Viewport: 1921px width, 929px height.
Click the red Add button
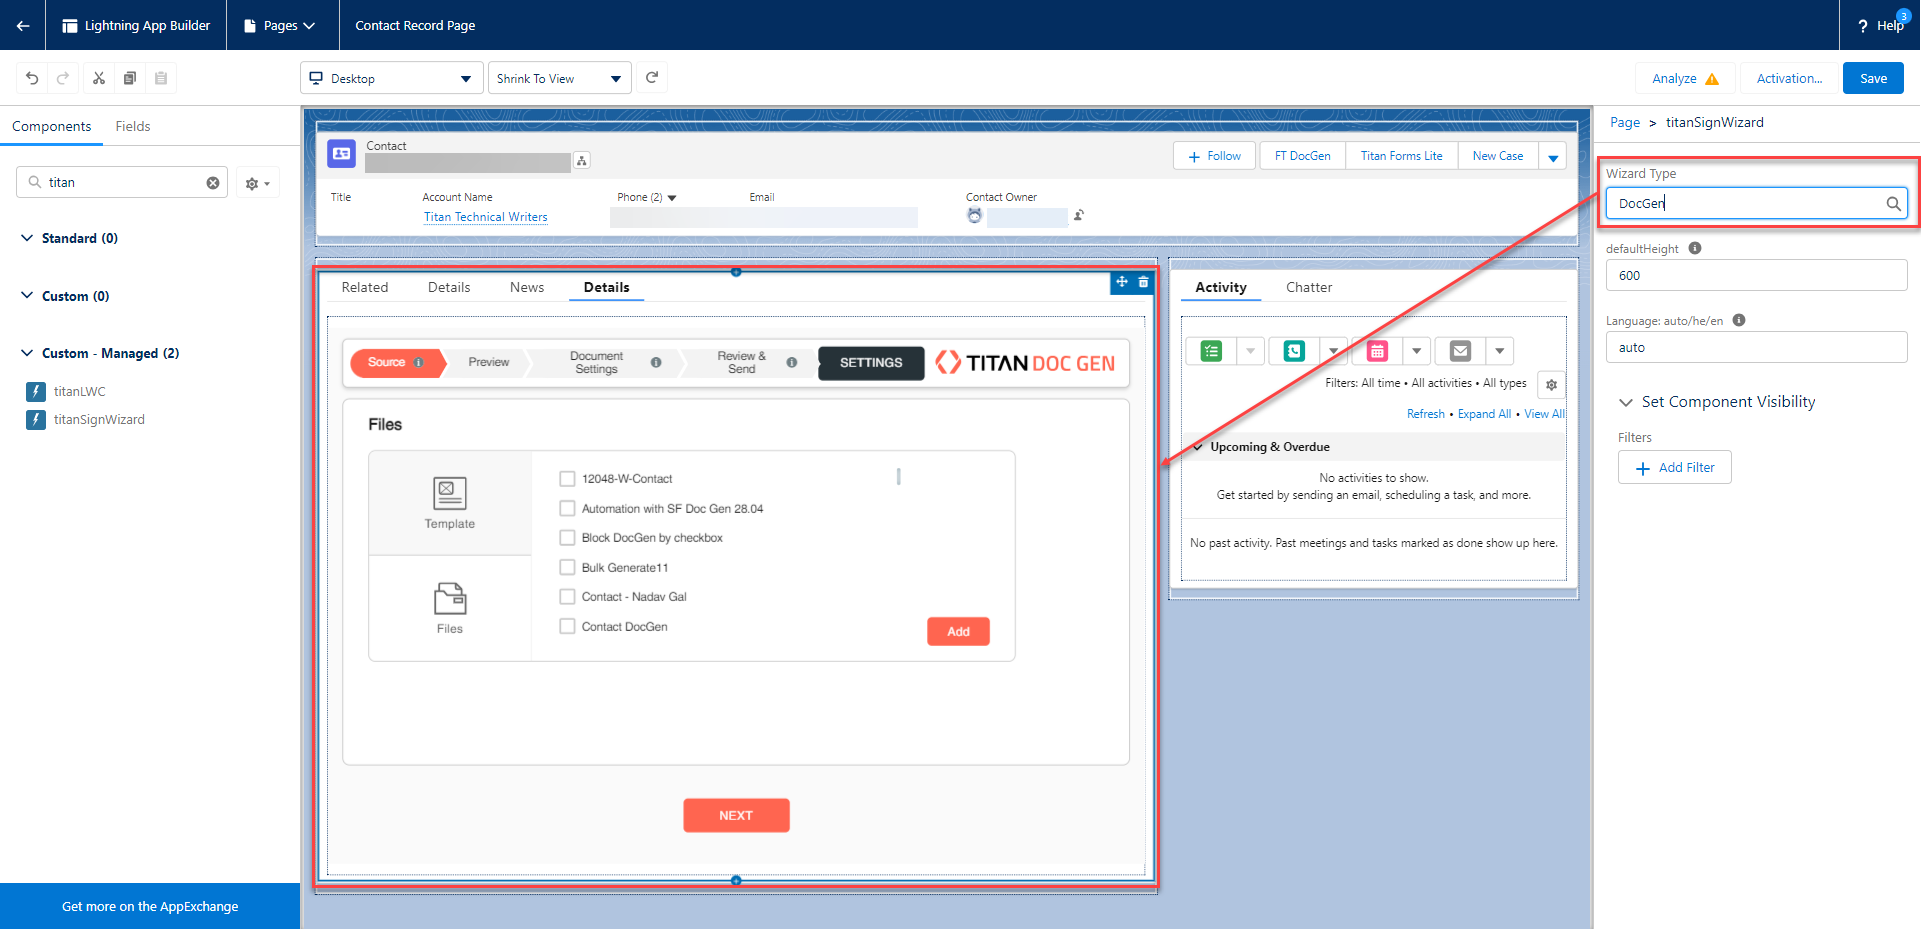[958, 631]
